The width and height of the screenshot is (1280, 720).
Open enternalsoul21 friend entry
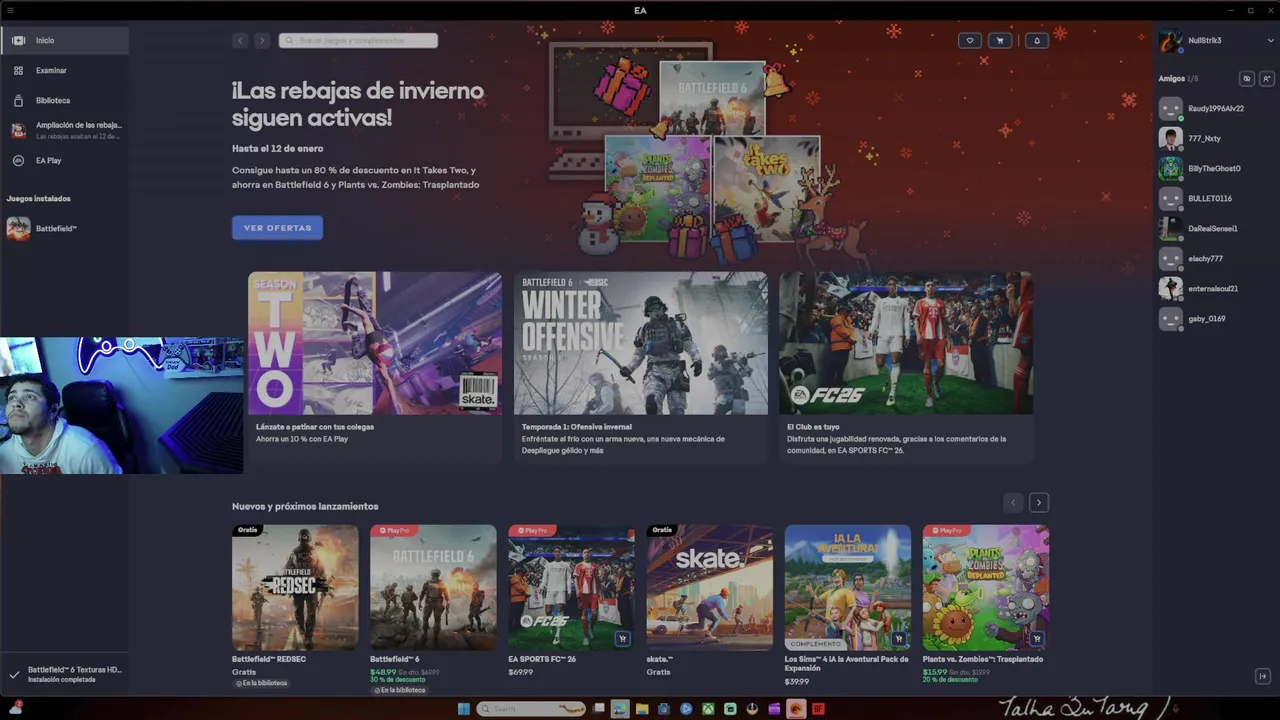(1215, 288)
